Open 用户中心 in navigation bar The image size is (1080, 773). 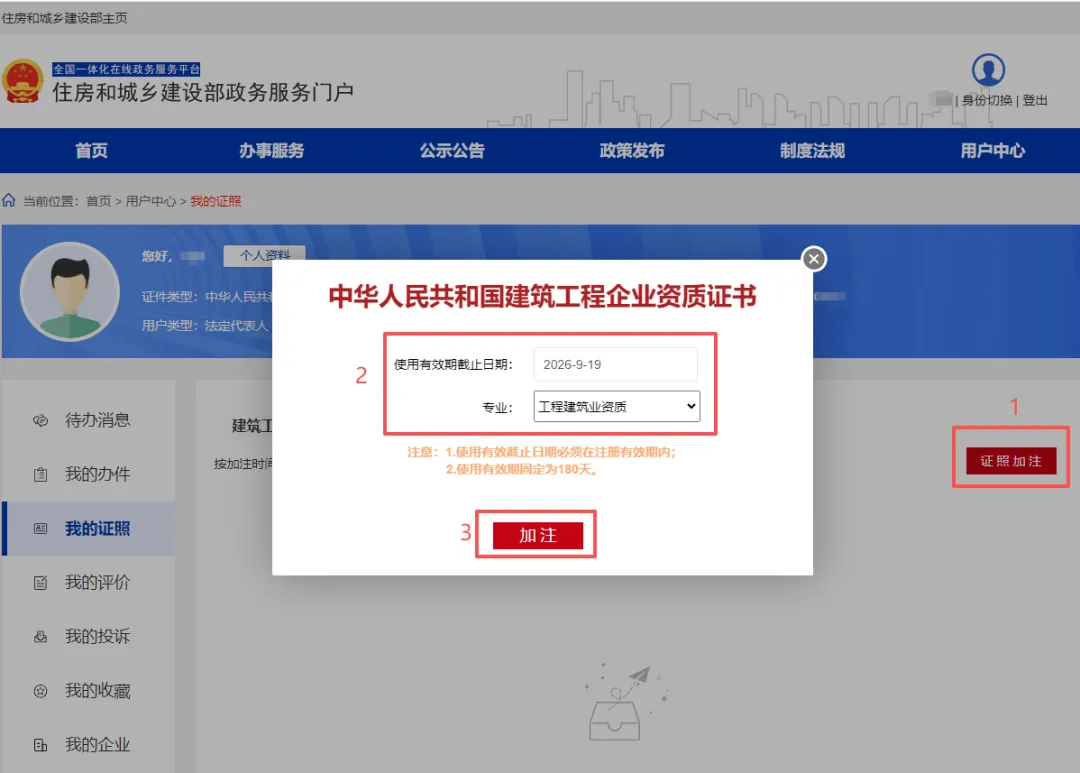point(993,151)
